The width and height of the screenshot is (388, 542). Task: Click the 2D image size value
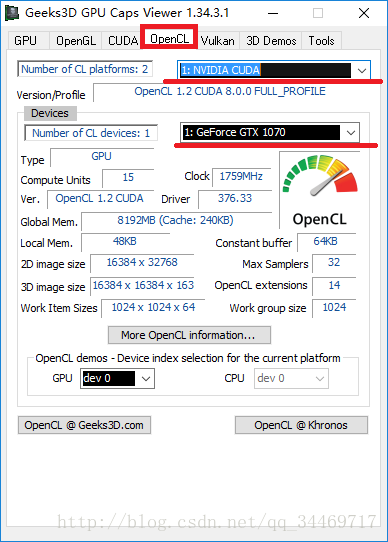(142, 262)
